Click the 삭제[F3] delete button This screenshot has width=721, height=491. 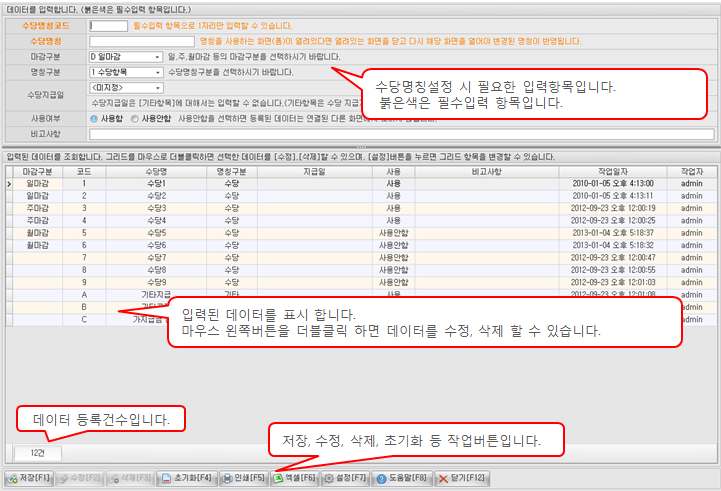130,478
